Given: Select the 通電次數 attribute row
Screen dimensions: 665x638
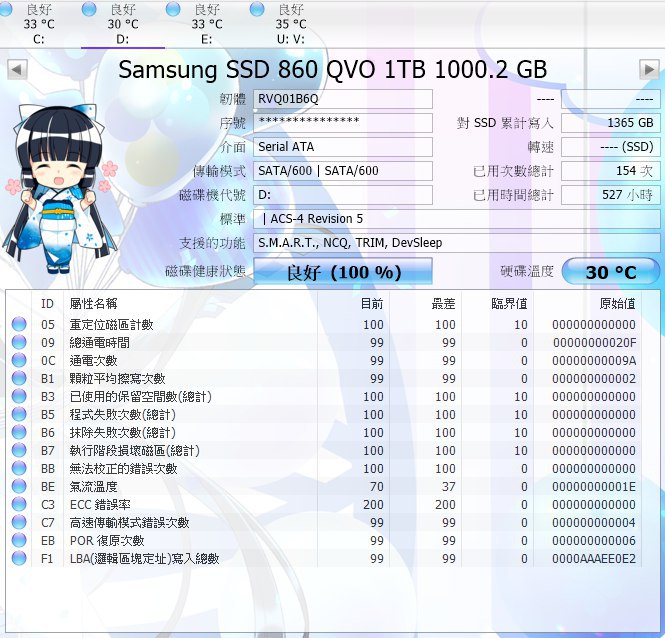Looking at the screenshot, I should pyautogui.click(x=324, y=361).
